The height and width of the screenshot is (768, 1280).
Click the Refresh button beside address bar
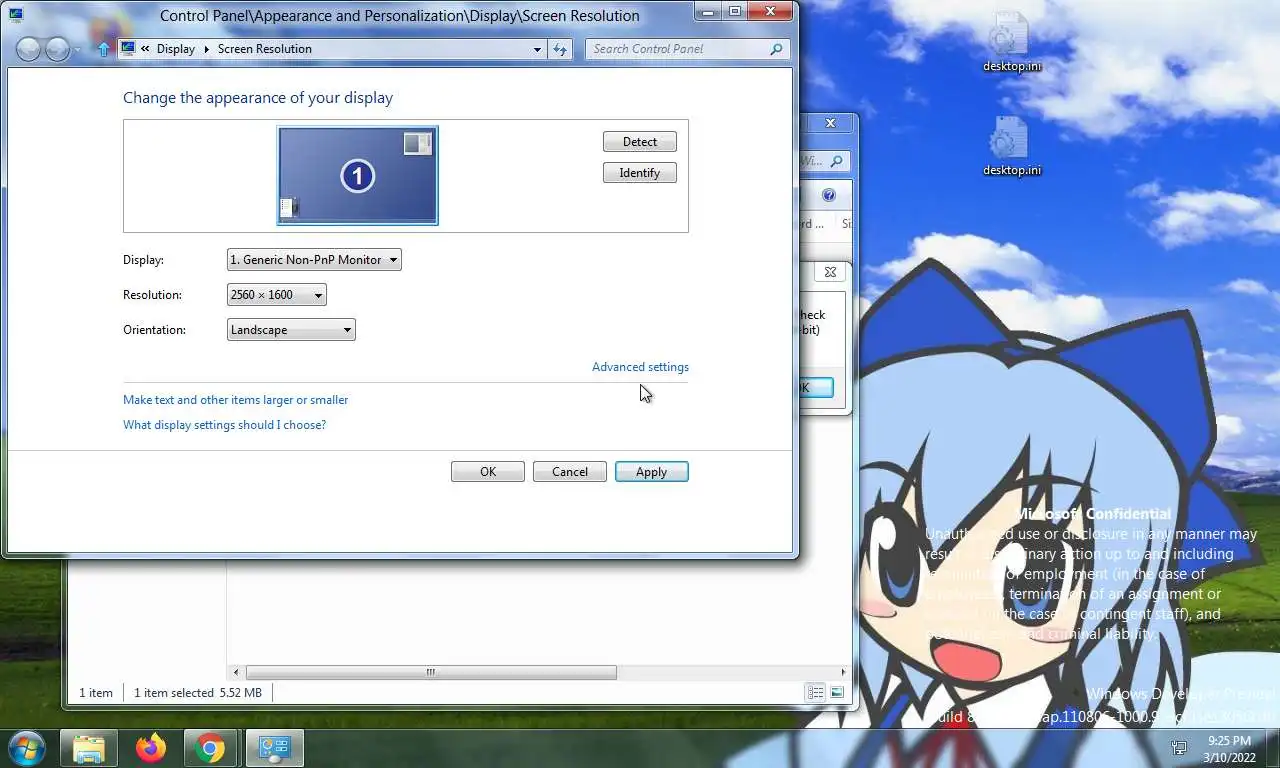[560, 49]
